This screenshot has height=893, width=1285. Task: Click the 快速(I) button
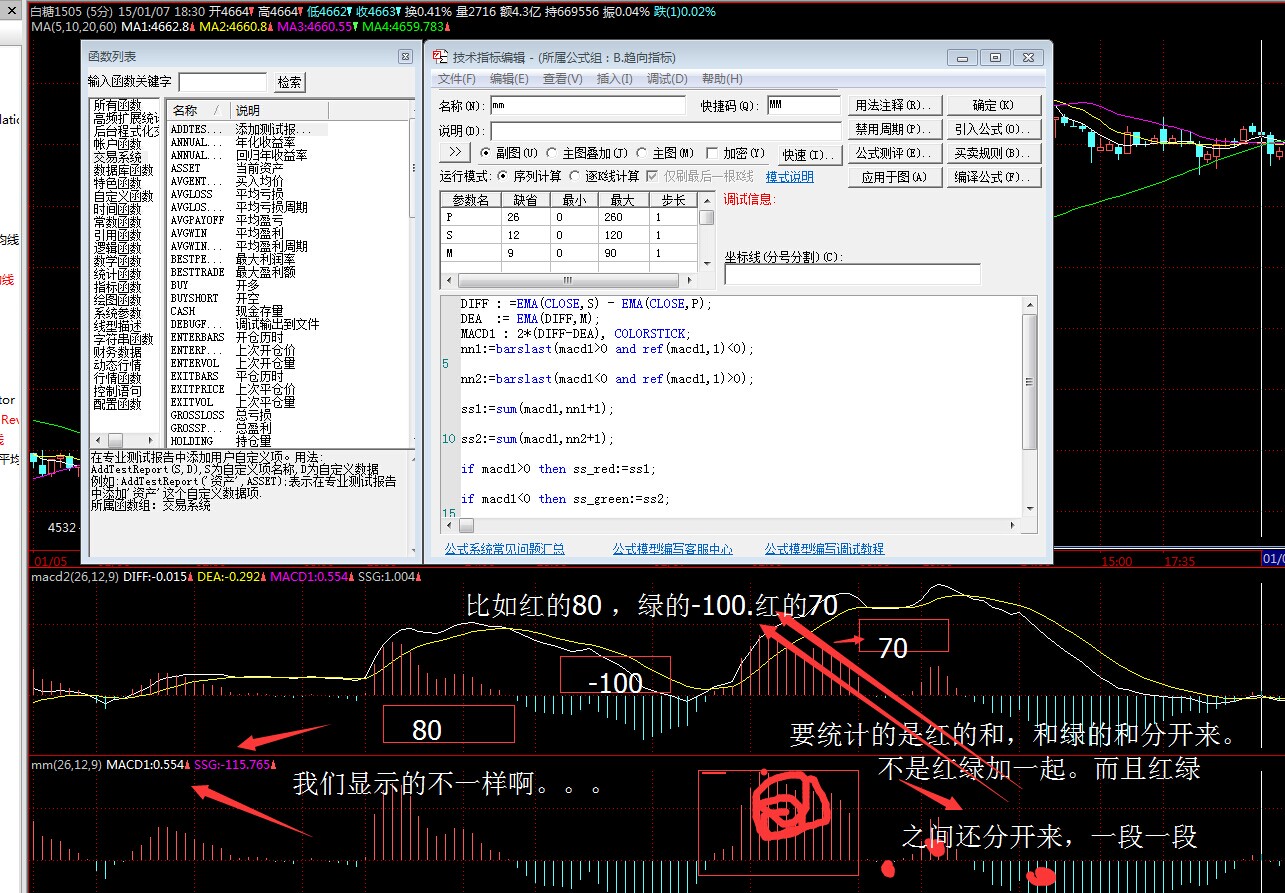(808, 155)
